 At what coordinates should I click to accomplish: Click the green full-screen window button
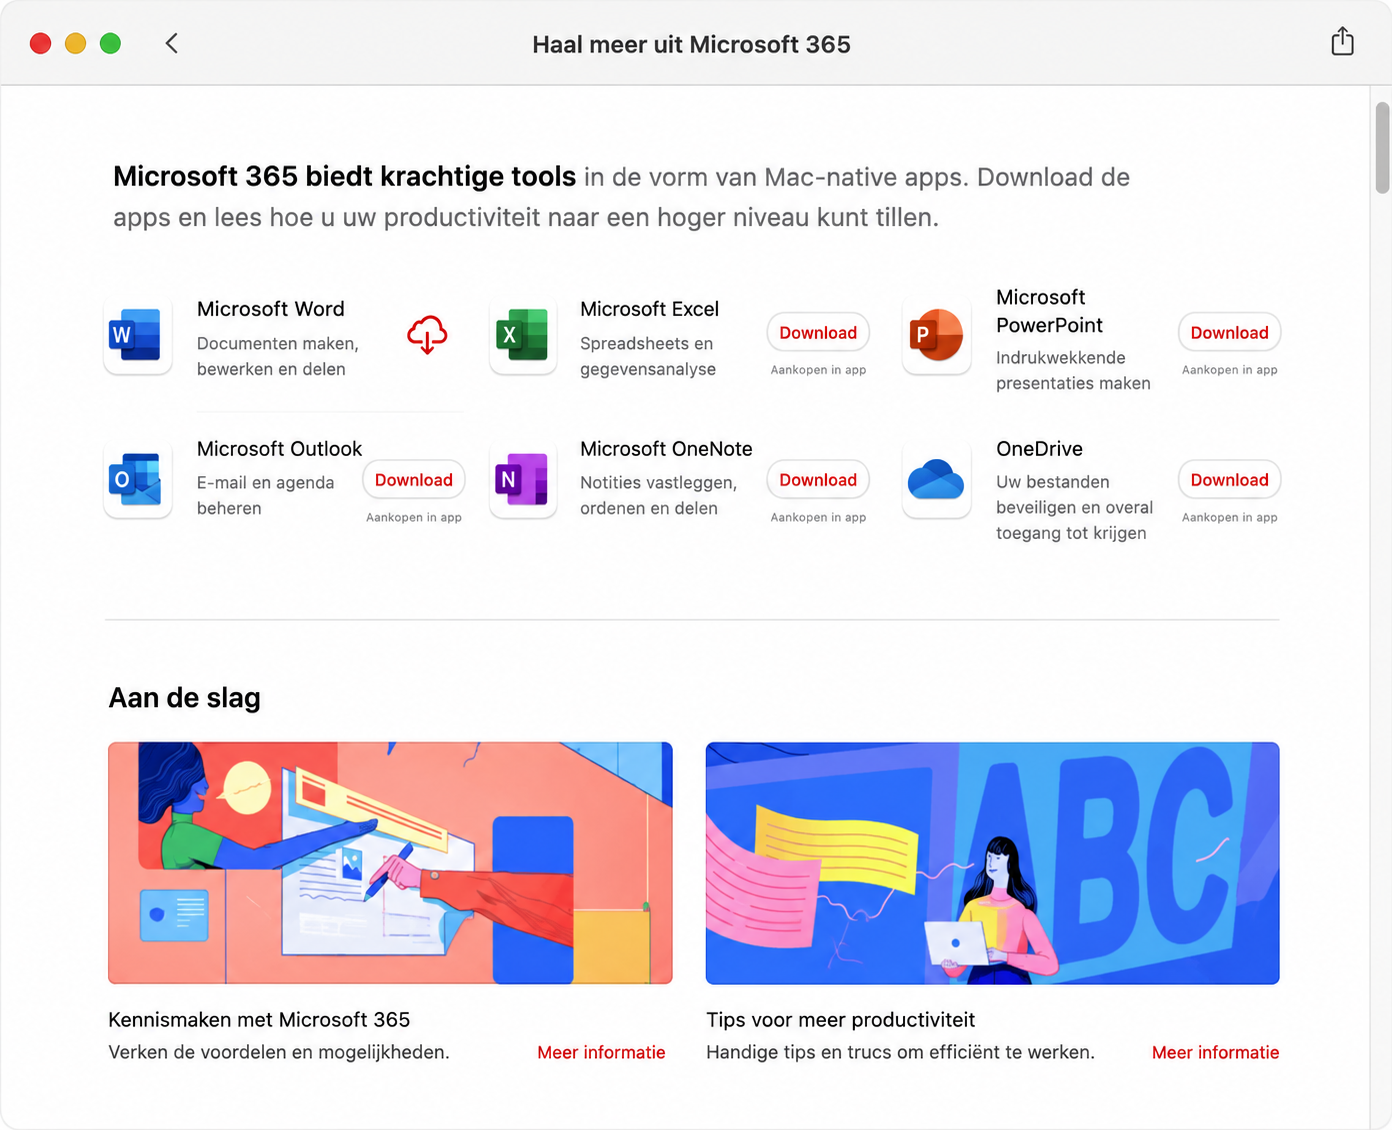[111, 43]
